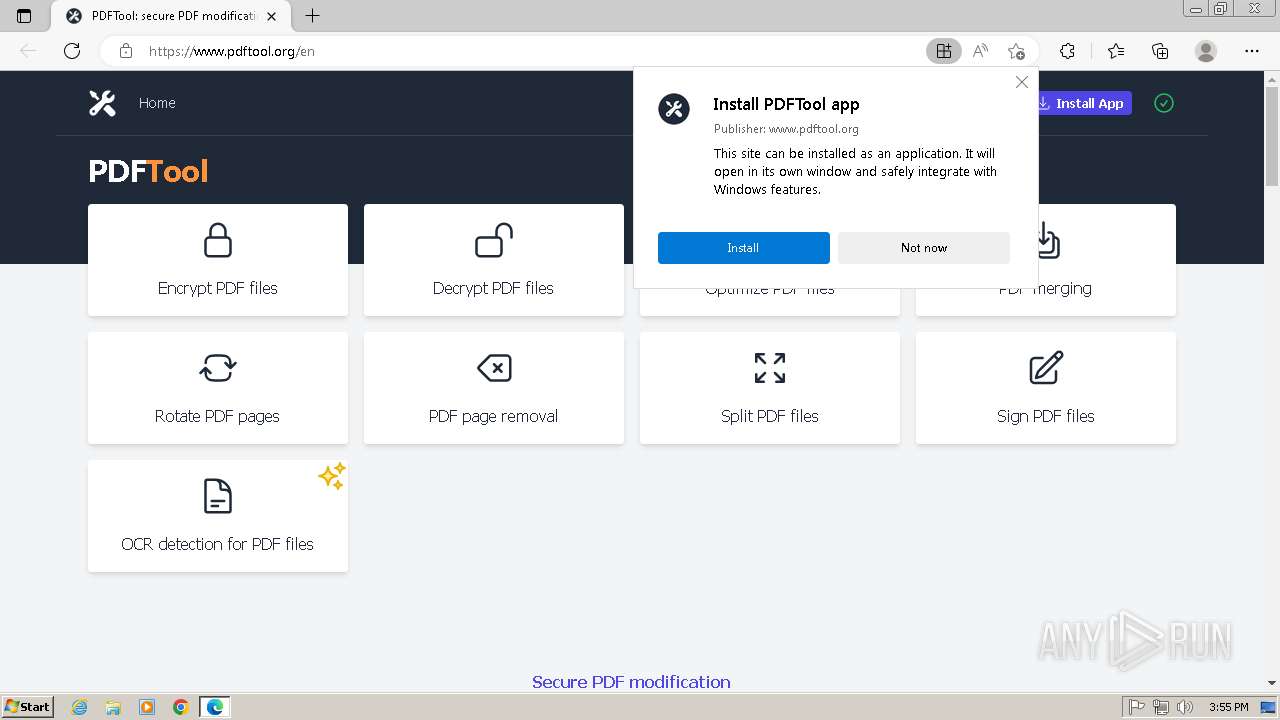This screenshot has height=720, width=1280.
Task: Close the PDFTool browser tab
Action: 272,16
